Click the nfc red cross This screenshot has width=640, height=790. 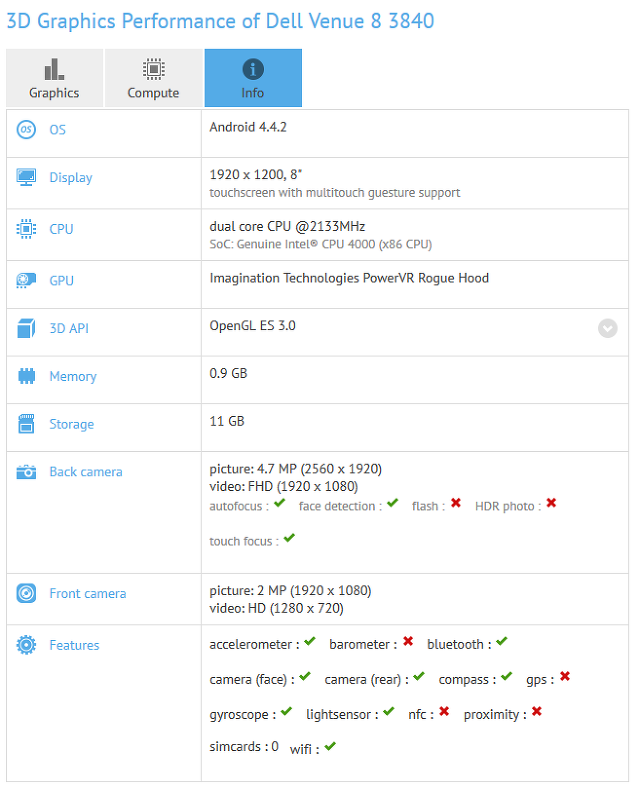[444, 711]
